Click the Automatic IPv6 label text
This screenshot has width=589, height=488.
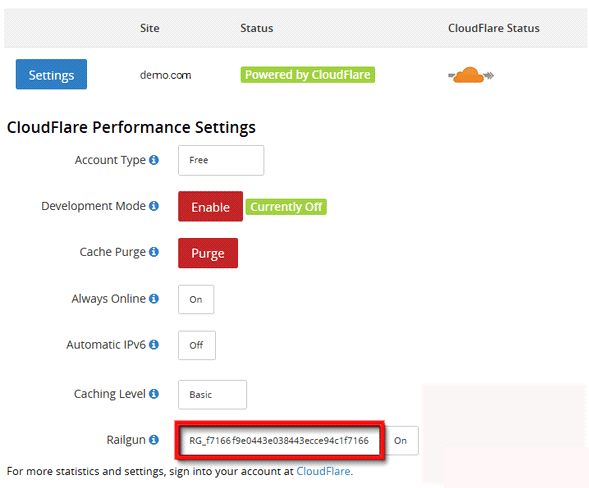click(106, 344)
